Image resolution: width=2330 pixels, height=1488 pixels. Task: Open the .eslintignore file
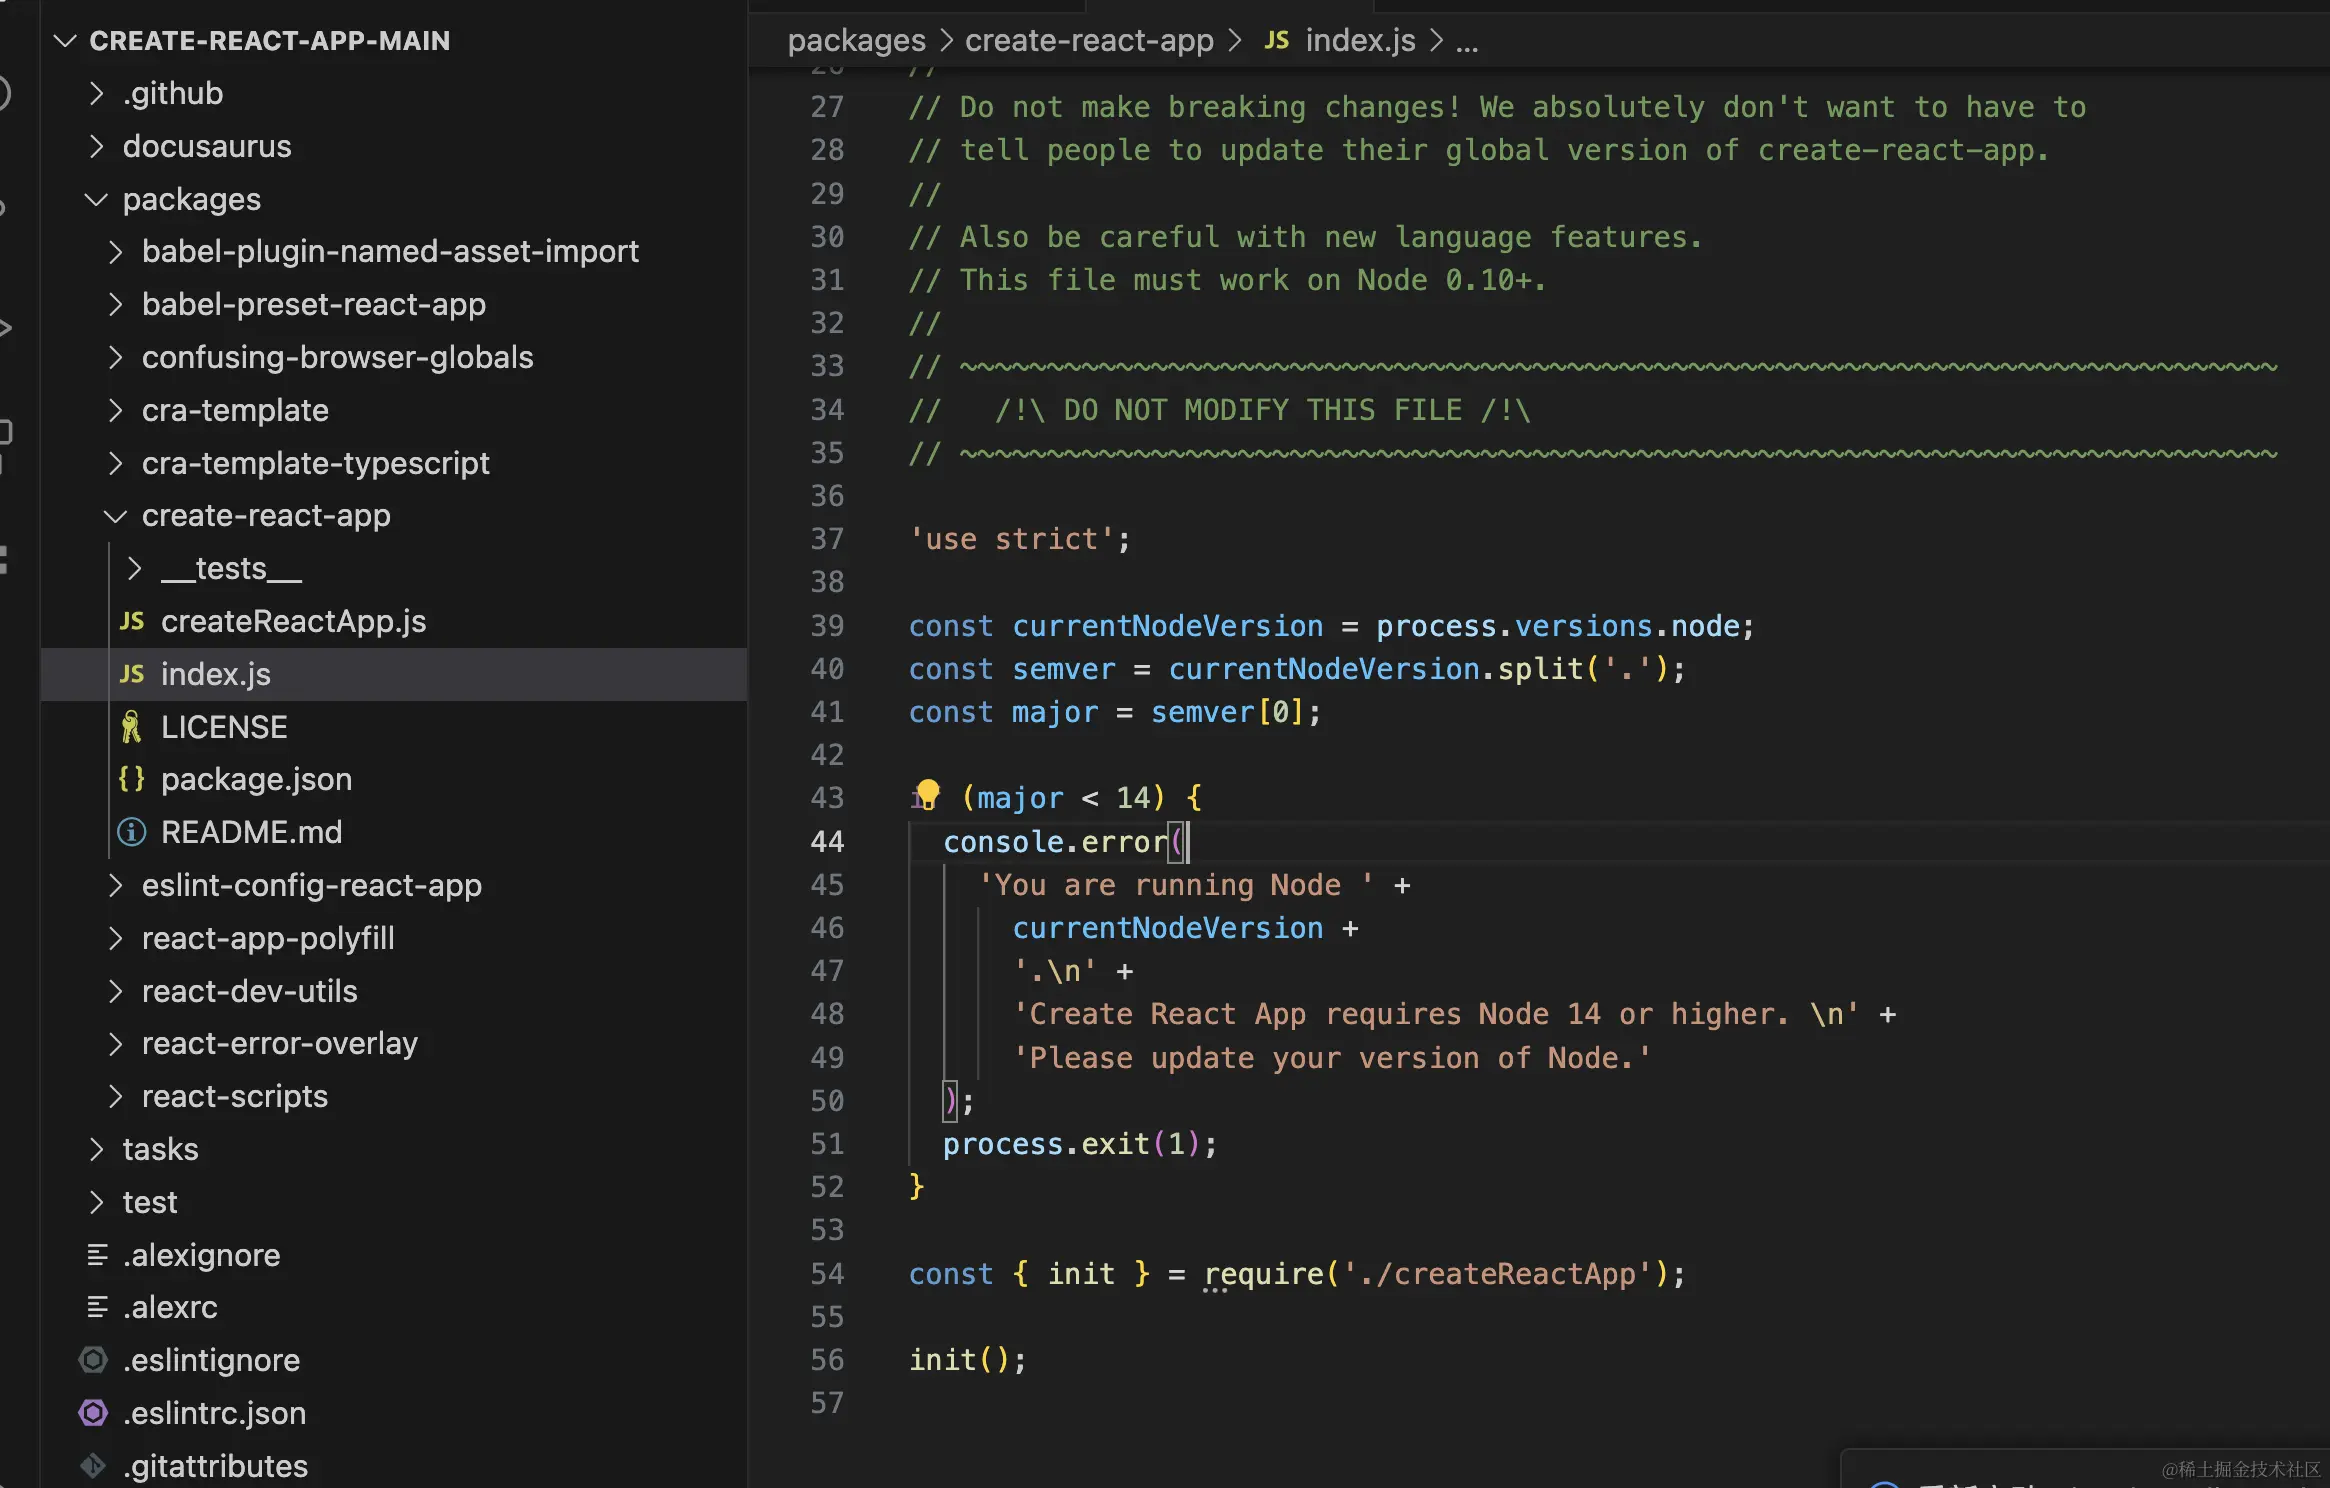[x=211, y=1360]
